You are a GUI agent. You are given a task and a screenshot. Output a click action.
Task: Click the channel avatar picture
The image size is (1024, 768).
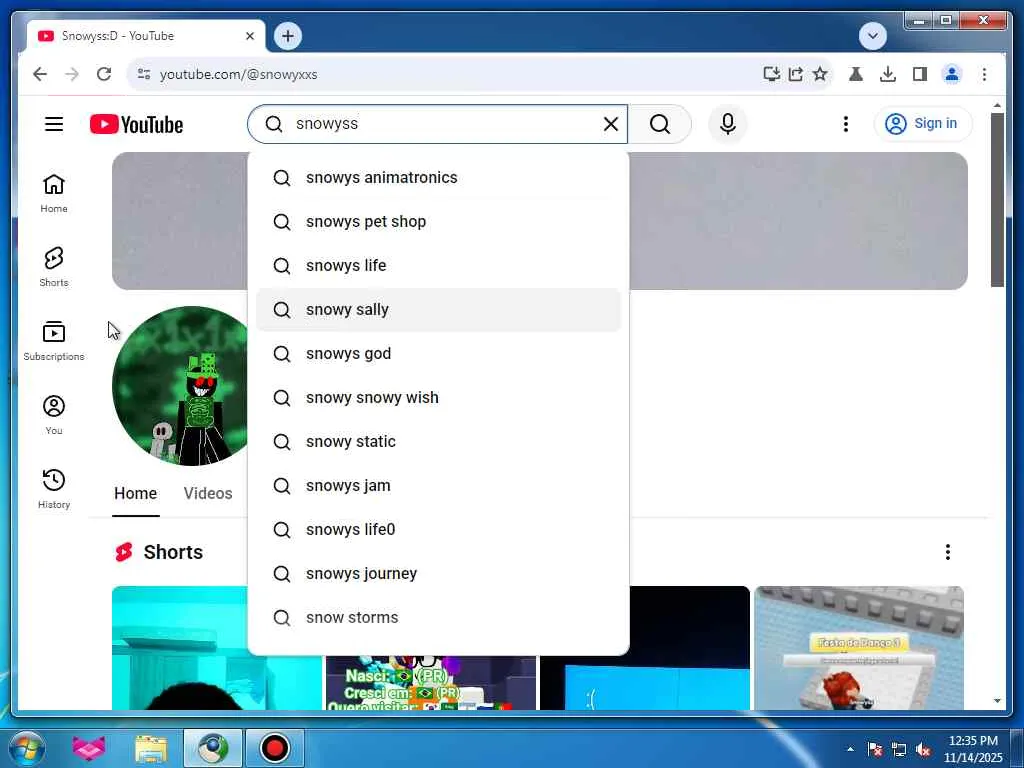(x=180, y=386)
